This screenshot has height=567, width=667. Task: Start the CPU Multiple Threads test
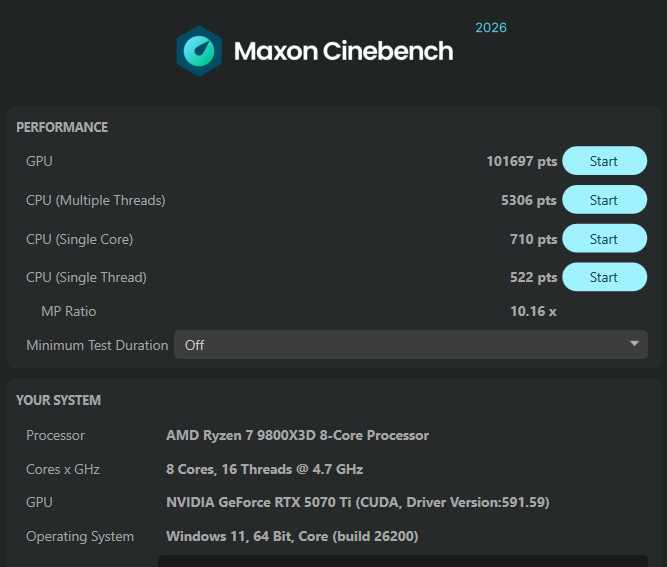(x=604, y=199)
